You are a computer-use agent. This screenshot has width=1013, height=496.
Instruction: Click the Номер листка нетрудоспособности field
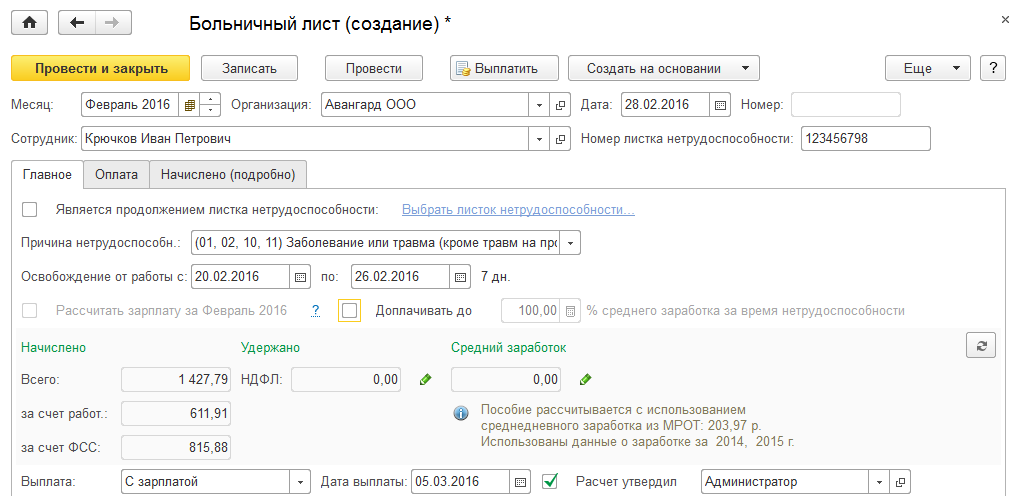pyautogui.click(x=864, y=138)
